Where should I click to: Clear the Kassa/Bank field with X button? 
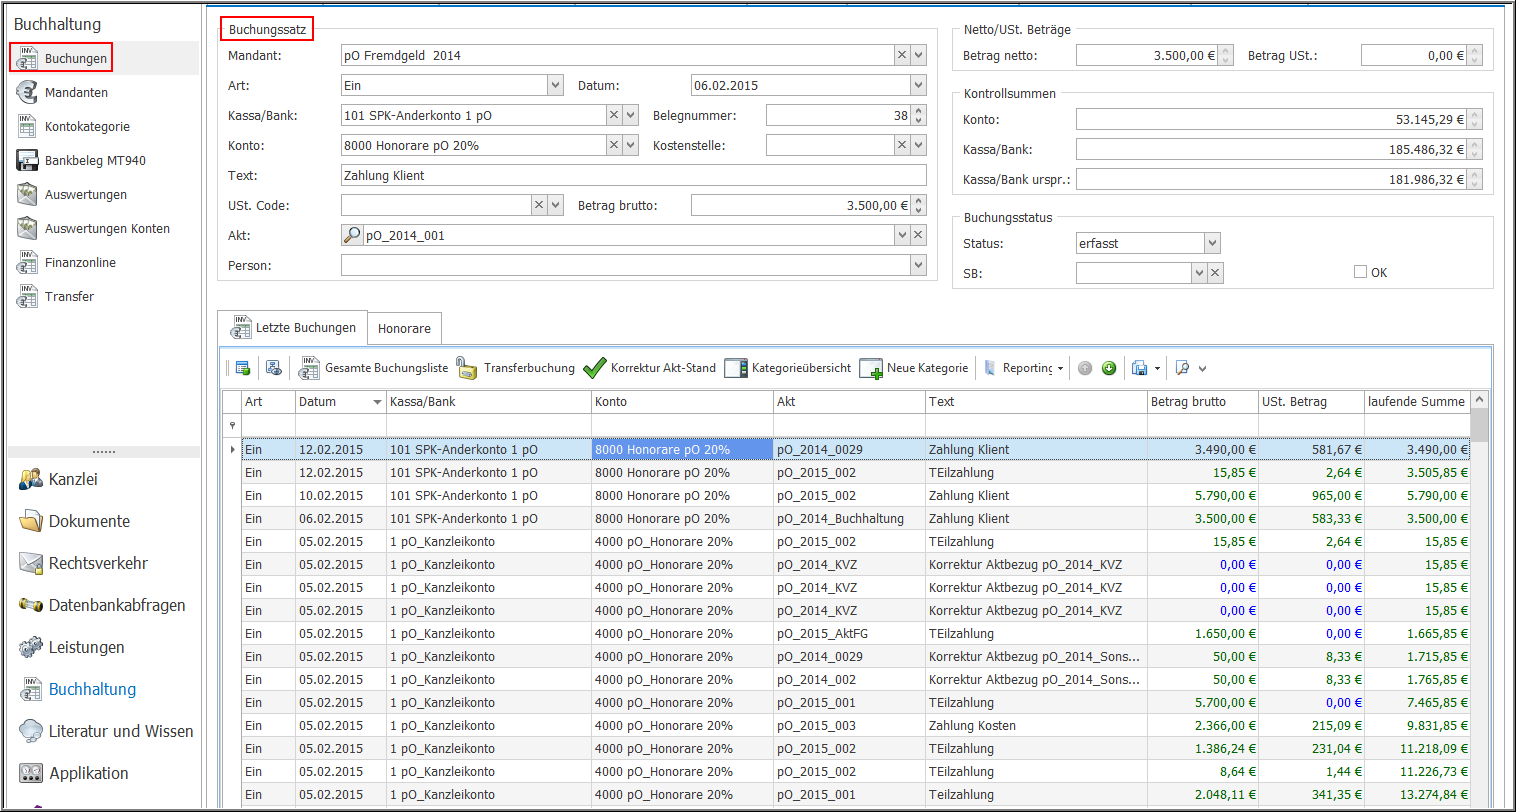point(614,116)
